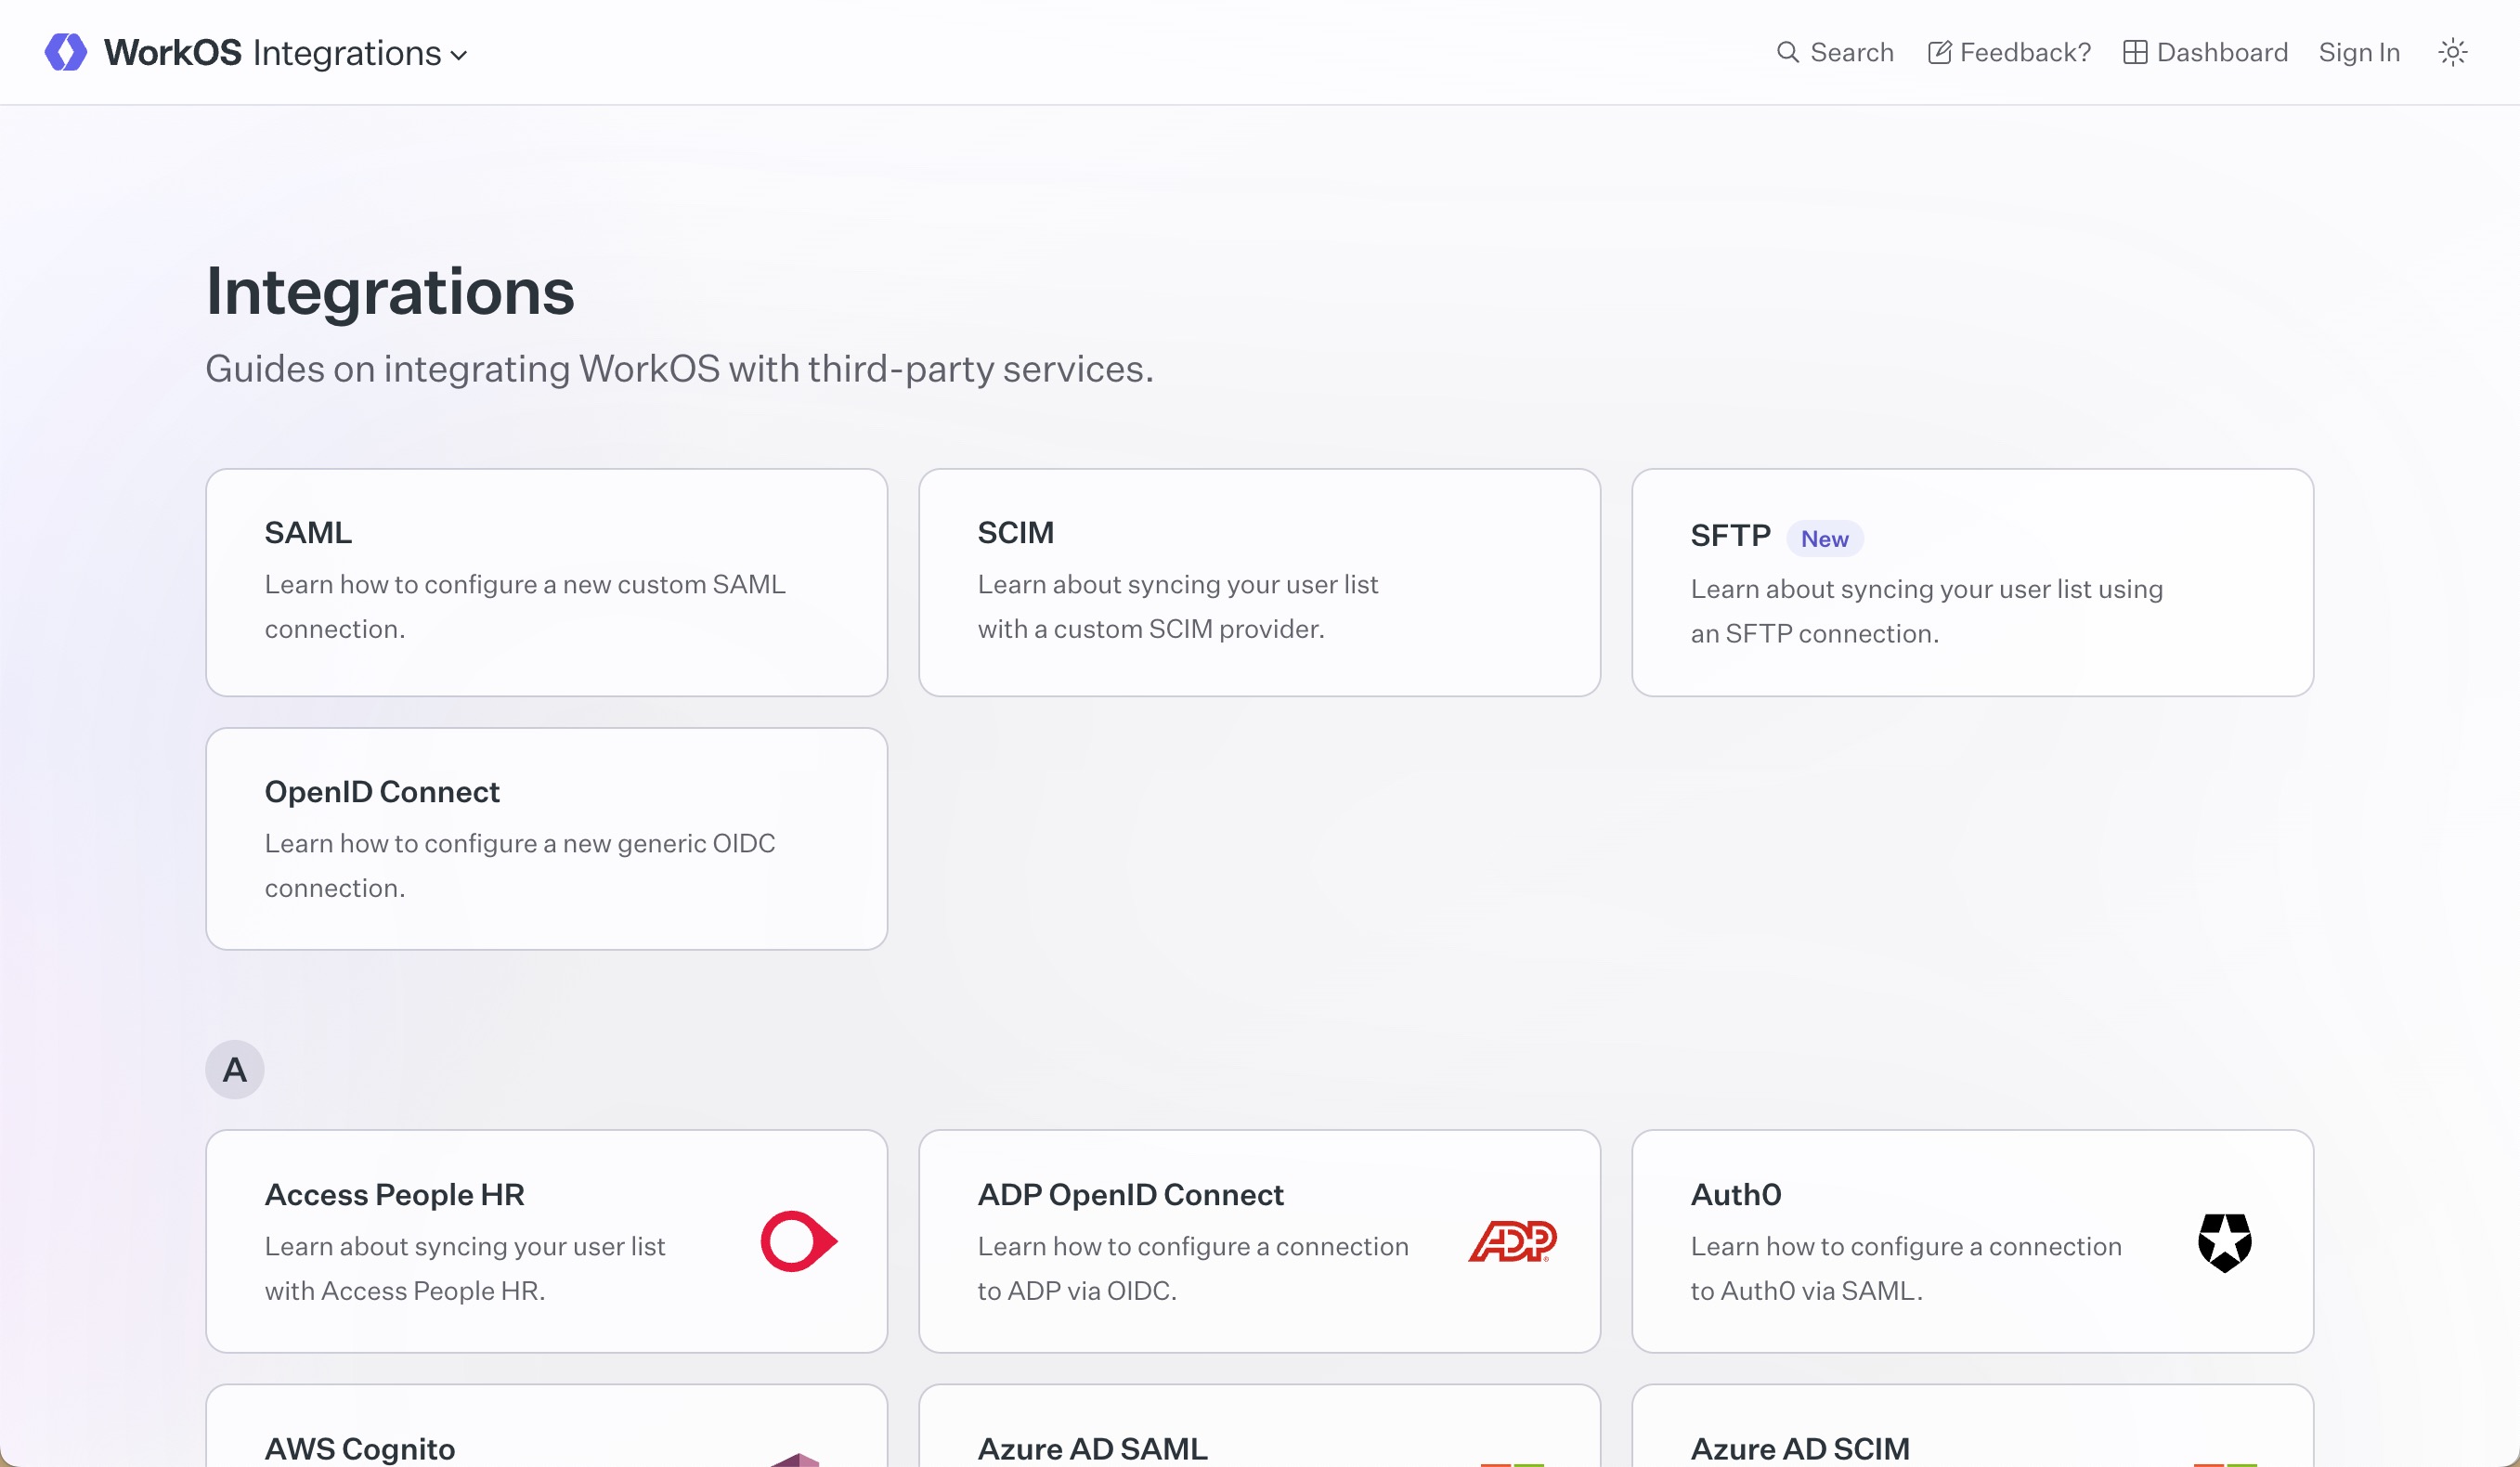Open the SAML integration guide
The height and width of the screenshot is (1467, 2520).
(x=546, y=581)
